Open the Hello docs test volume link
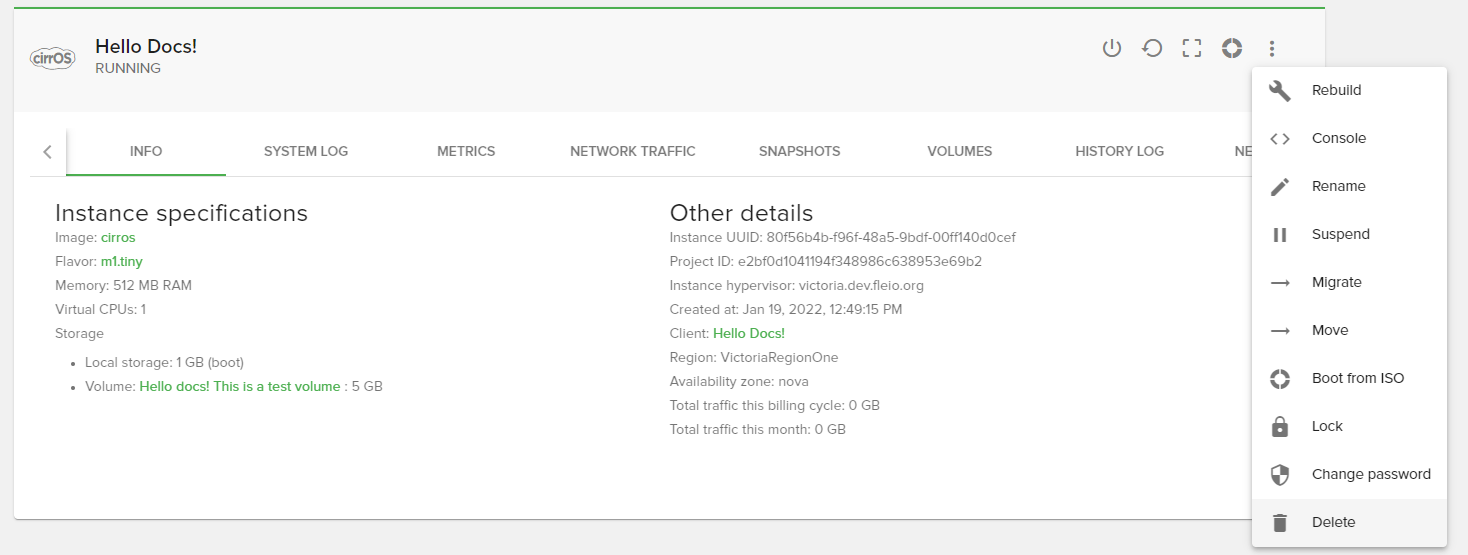This screenshot has height=555, width=1468. [240, 386]
